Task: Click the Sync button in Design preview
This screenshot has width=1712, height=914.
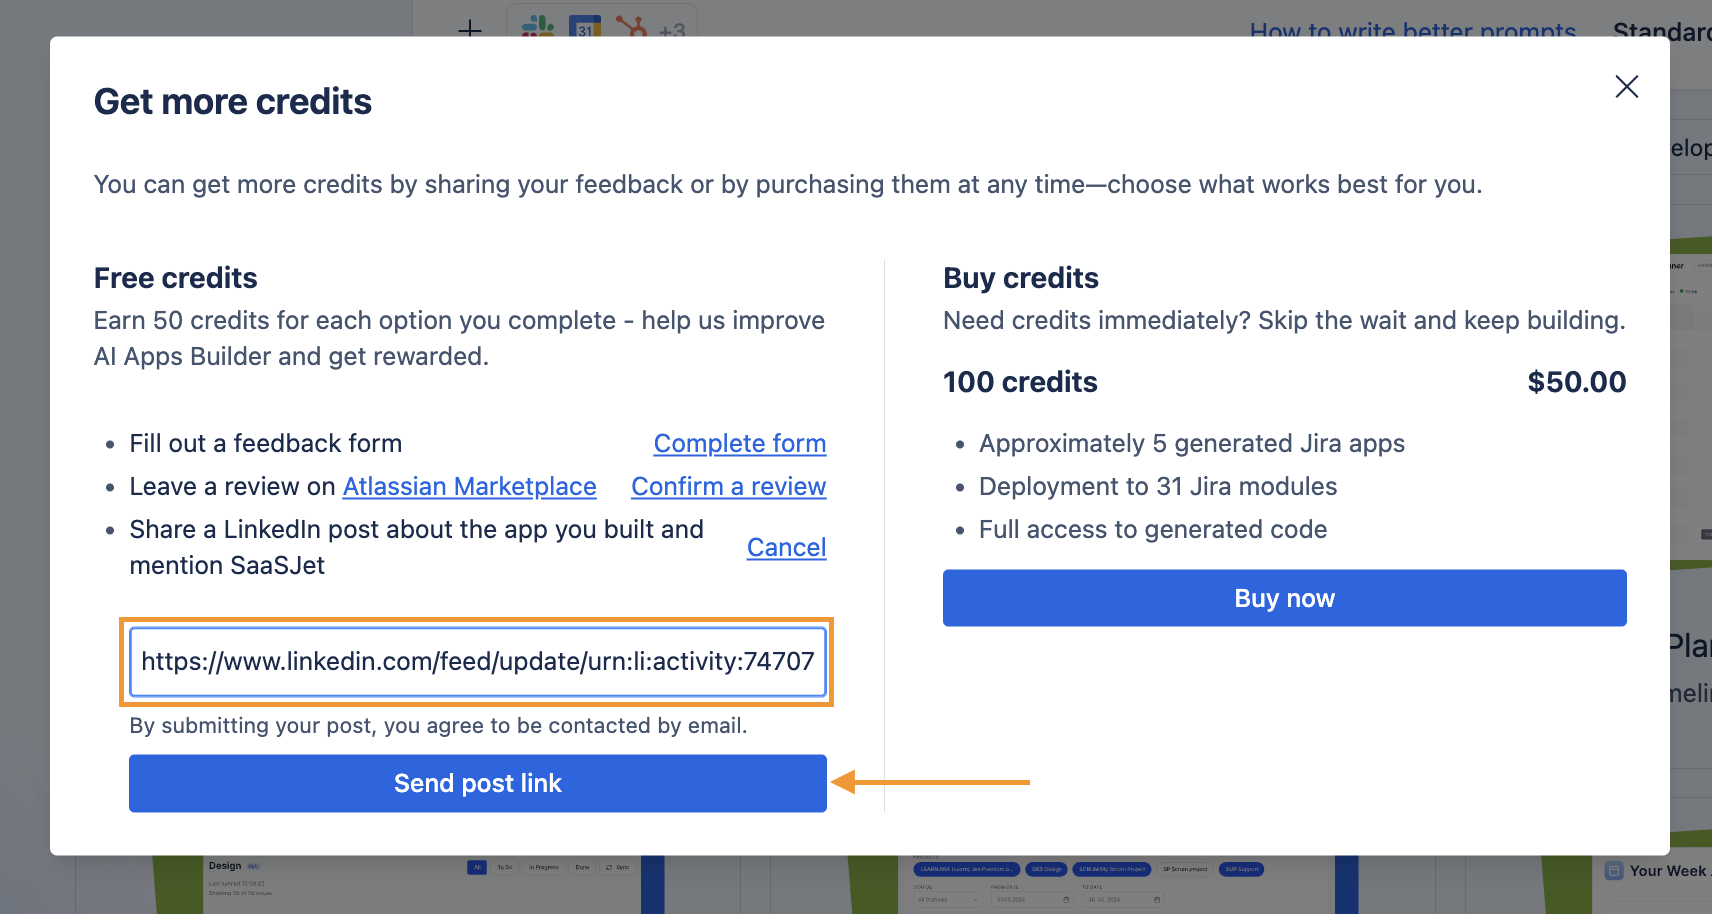Action: [617, 867]
